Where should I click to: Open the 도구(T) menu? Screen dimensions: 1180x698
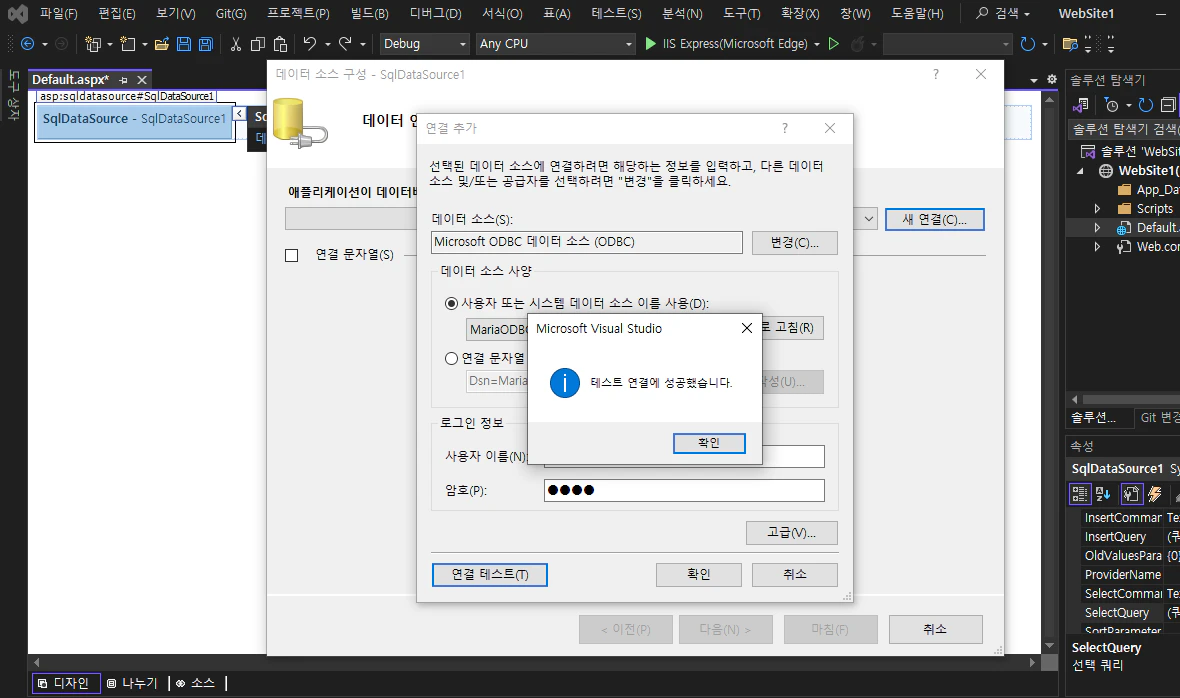coord(741,14)
